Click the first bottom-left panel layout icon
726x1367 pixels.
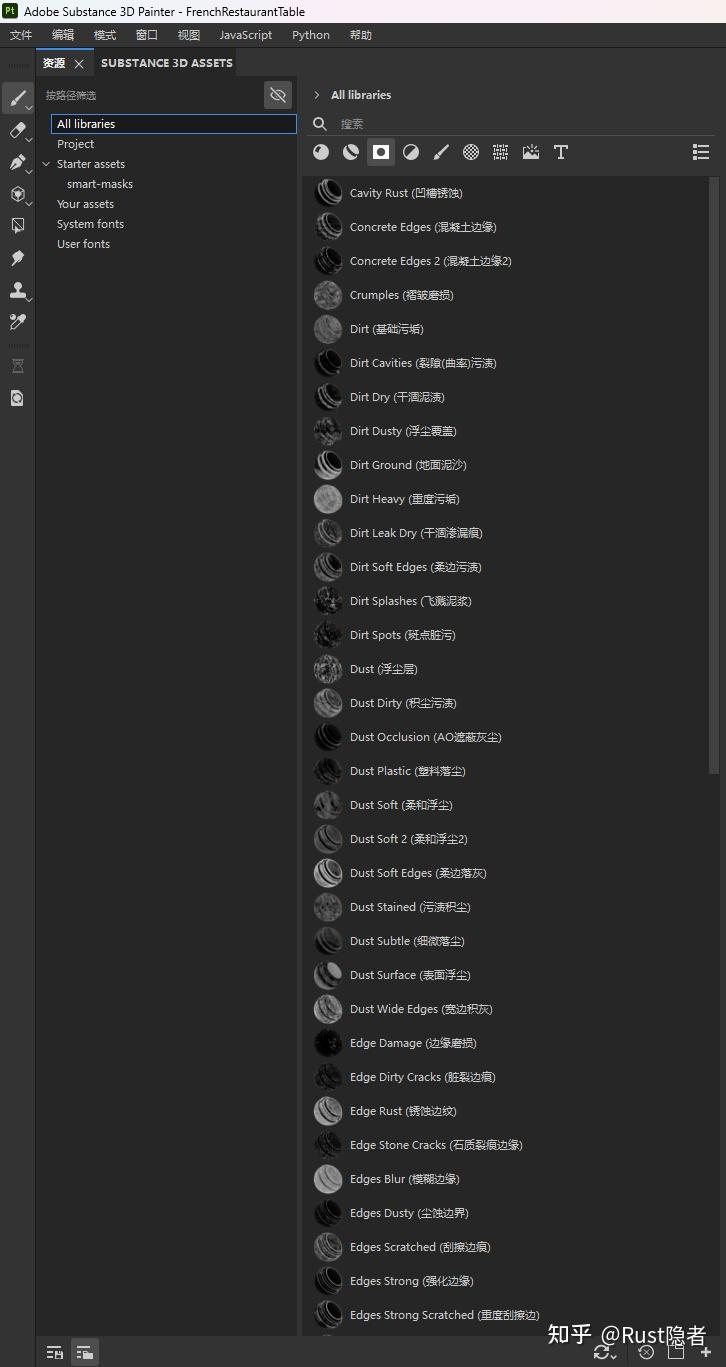55,1352
